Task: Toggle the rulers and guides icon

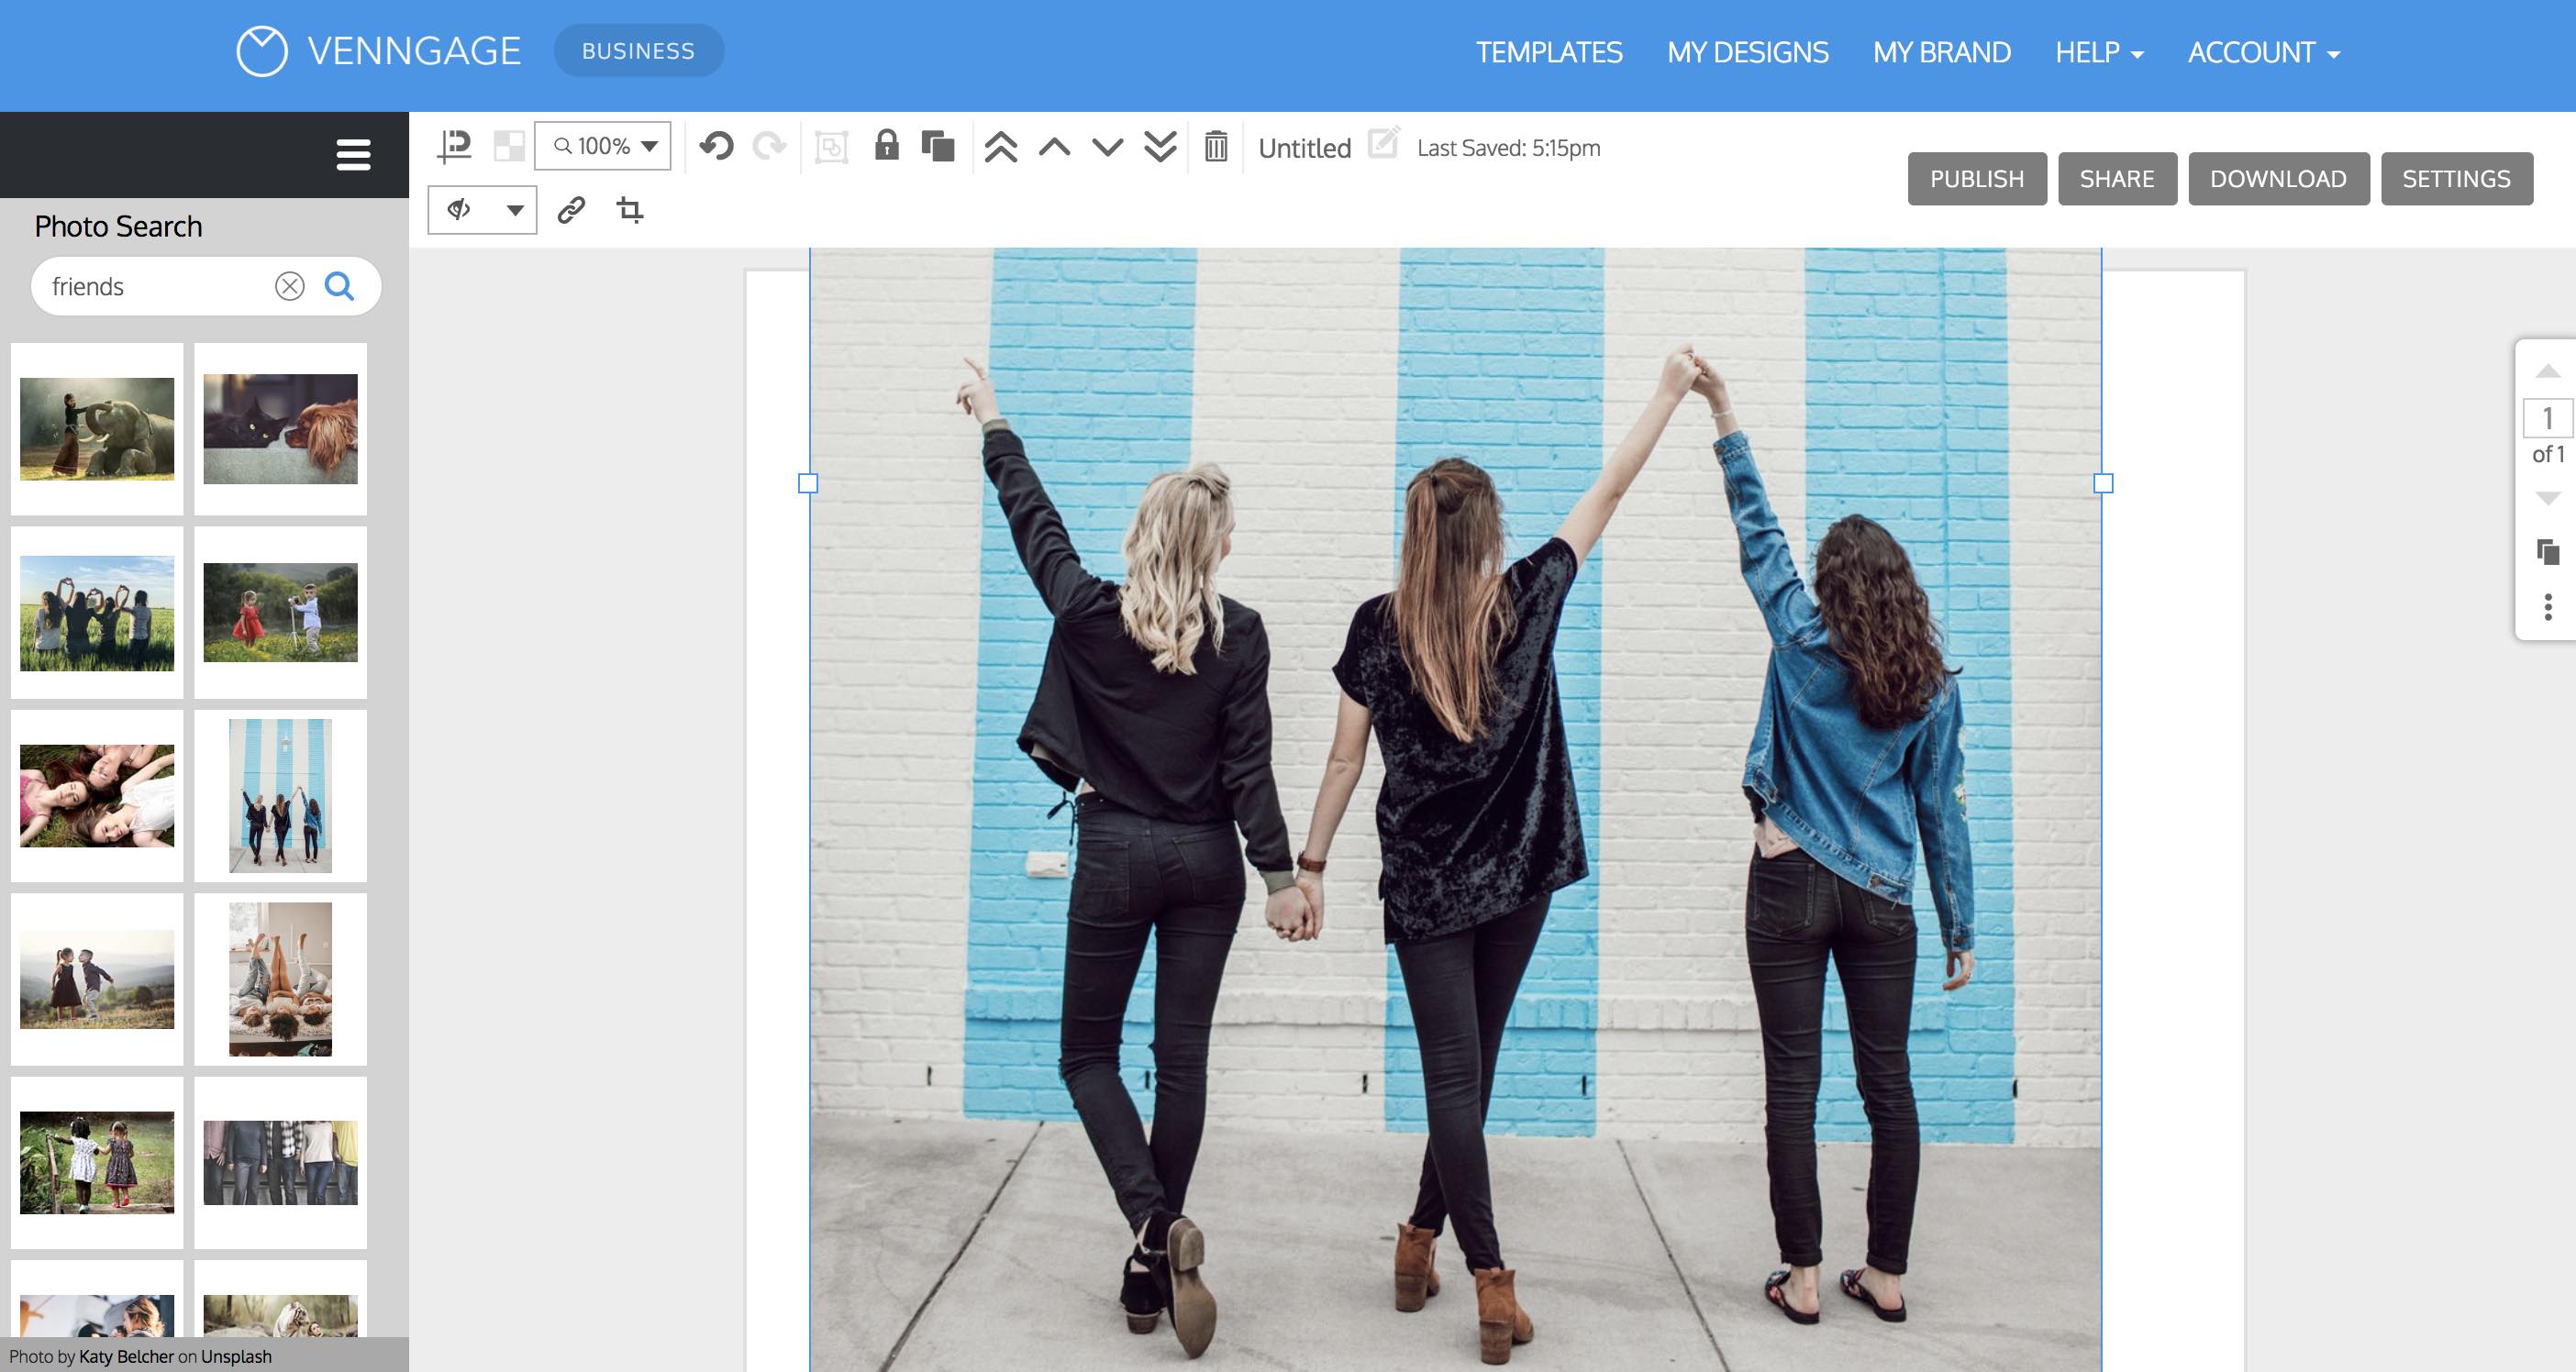Action: click(x=455, y=147)
